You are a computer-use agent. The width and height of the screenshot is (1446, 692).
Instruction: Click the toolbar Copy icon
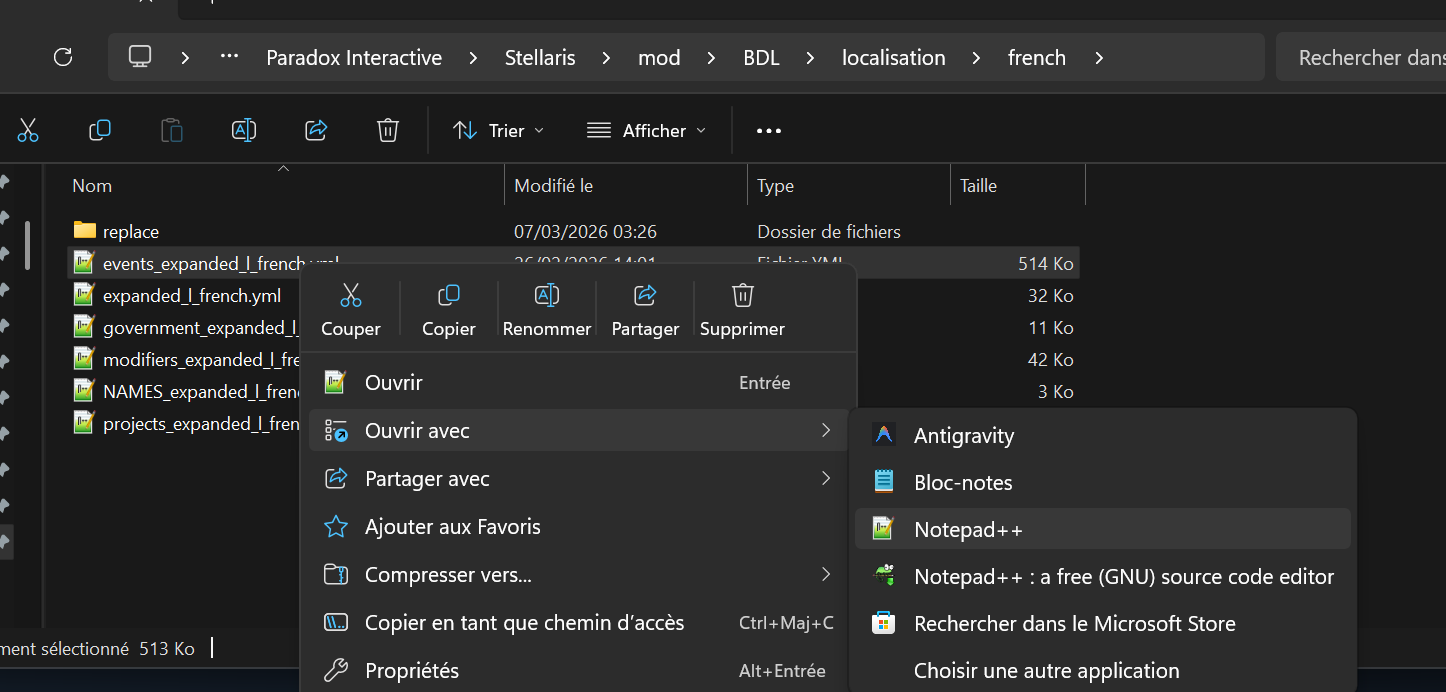tap(100, 130)
